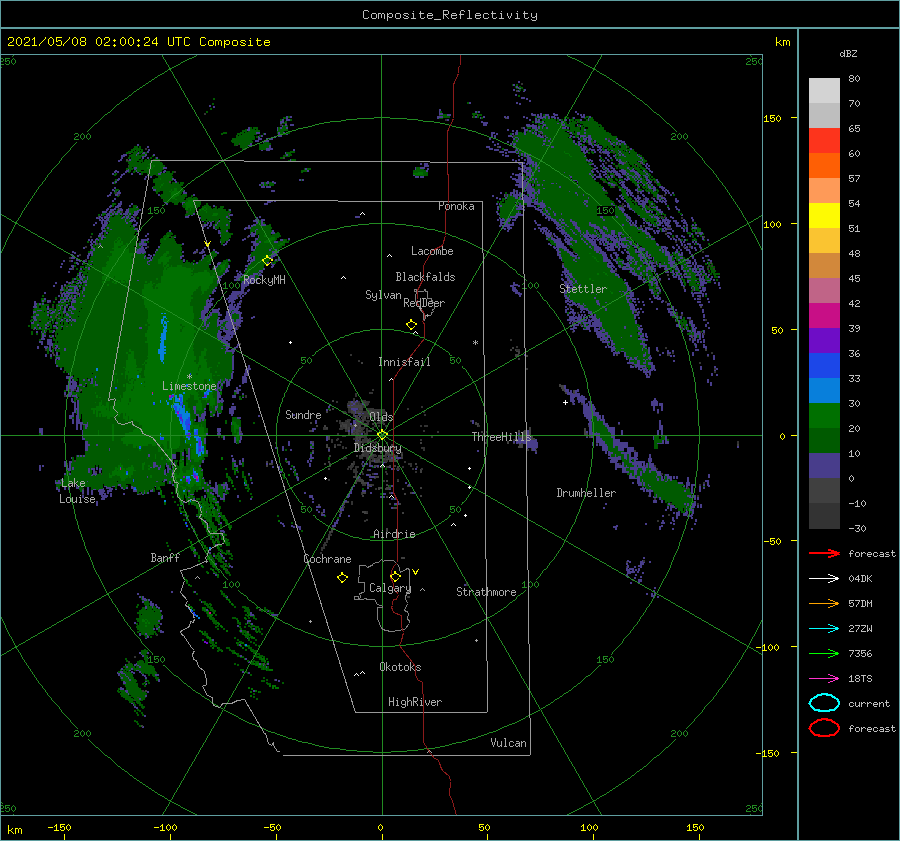
Task: Click the yellow diamond radar marker between Olds and Didsbury
Action: (382, 435)
